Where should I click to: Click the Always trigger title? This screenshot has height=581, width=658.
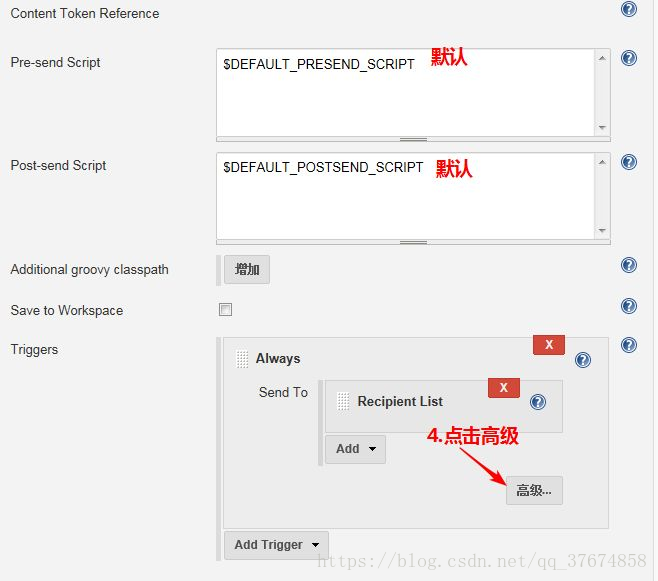278,359
